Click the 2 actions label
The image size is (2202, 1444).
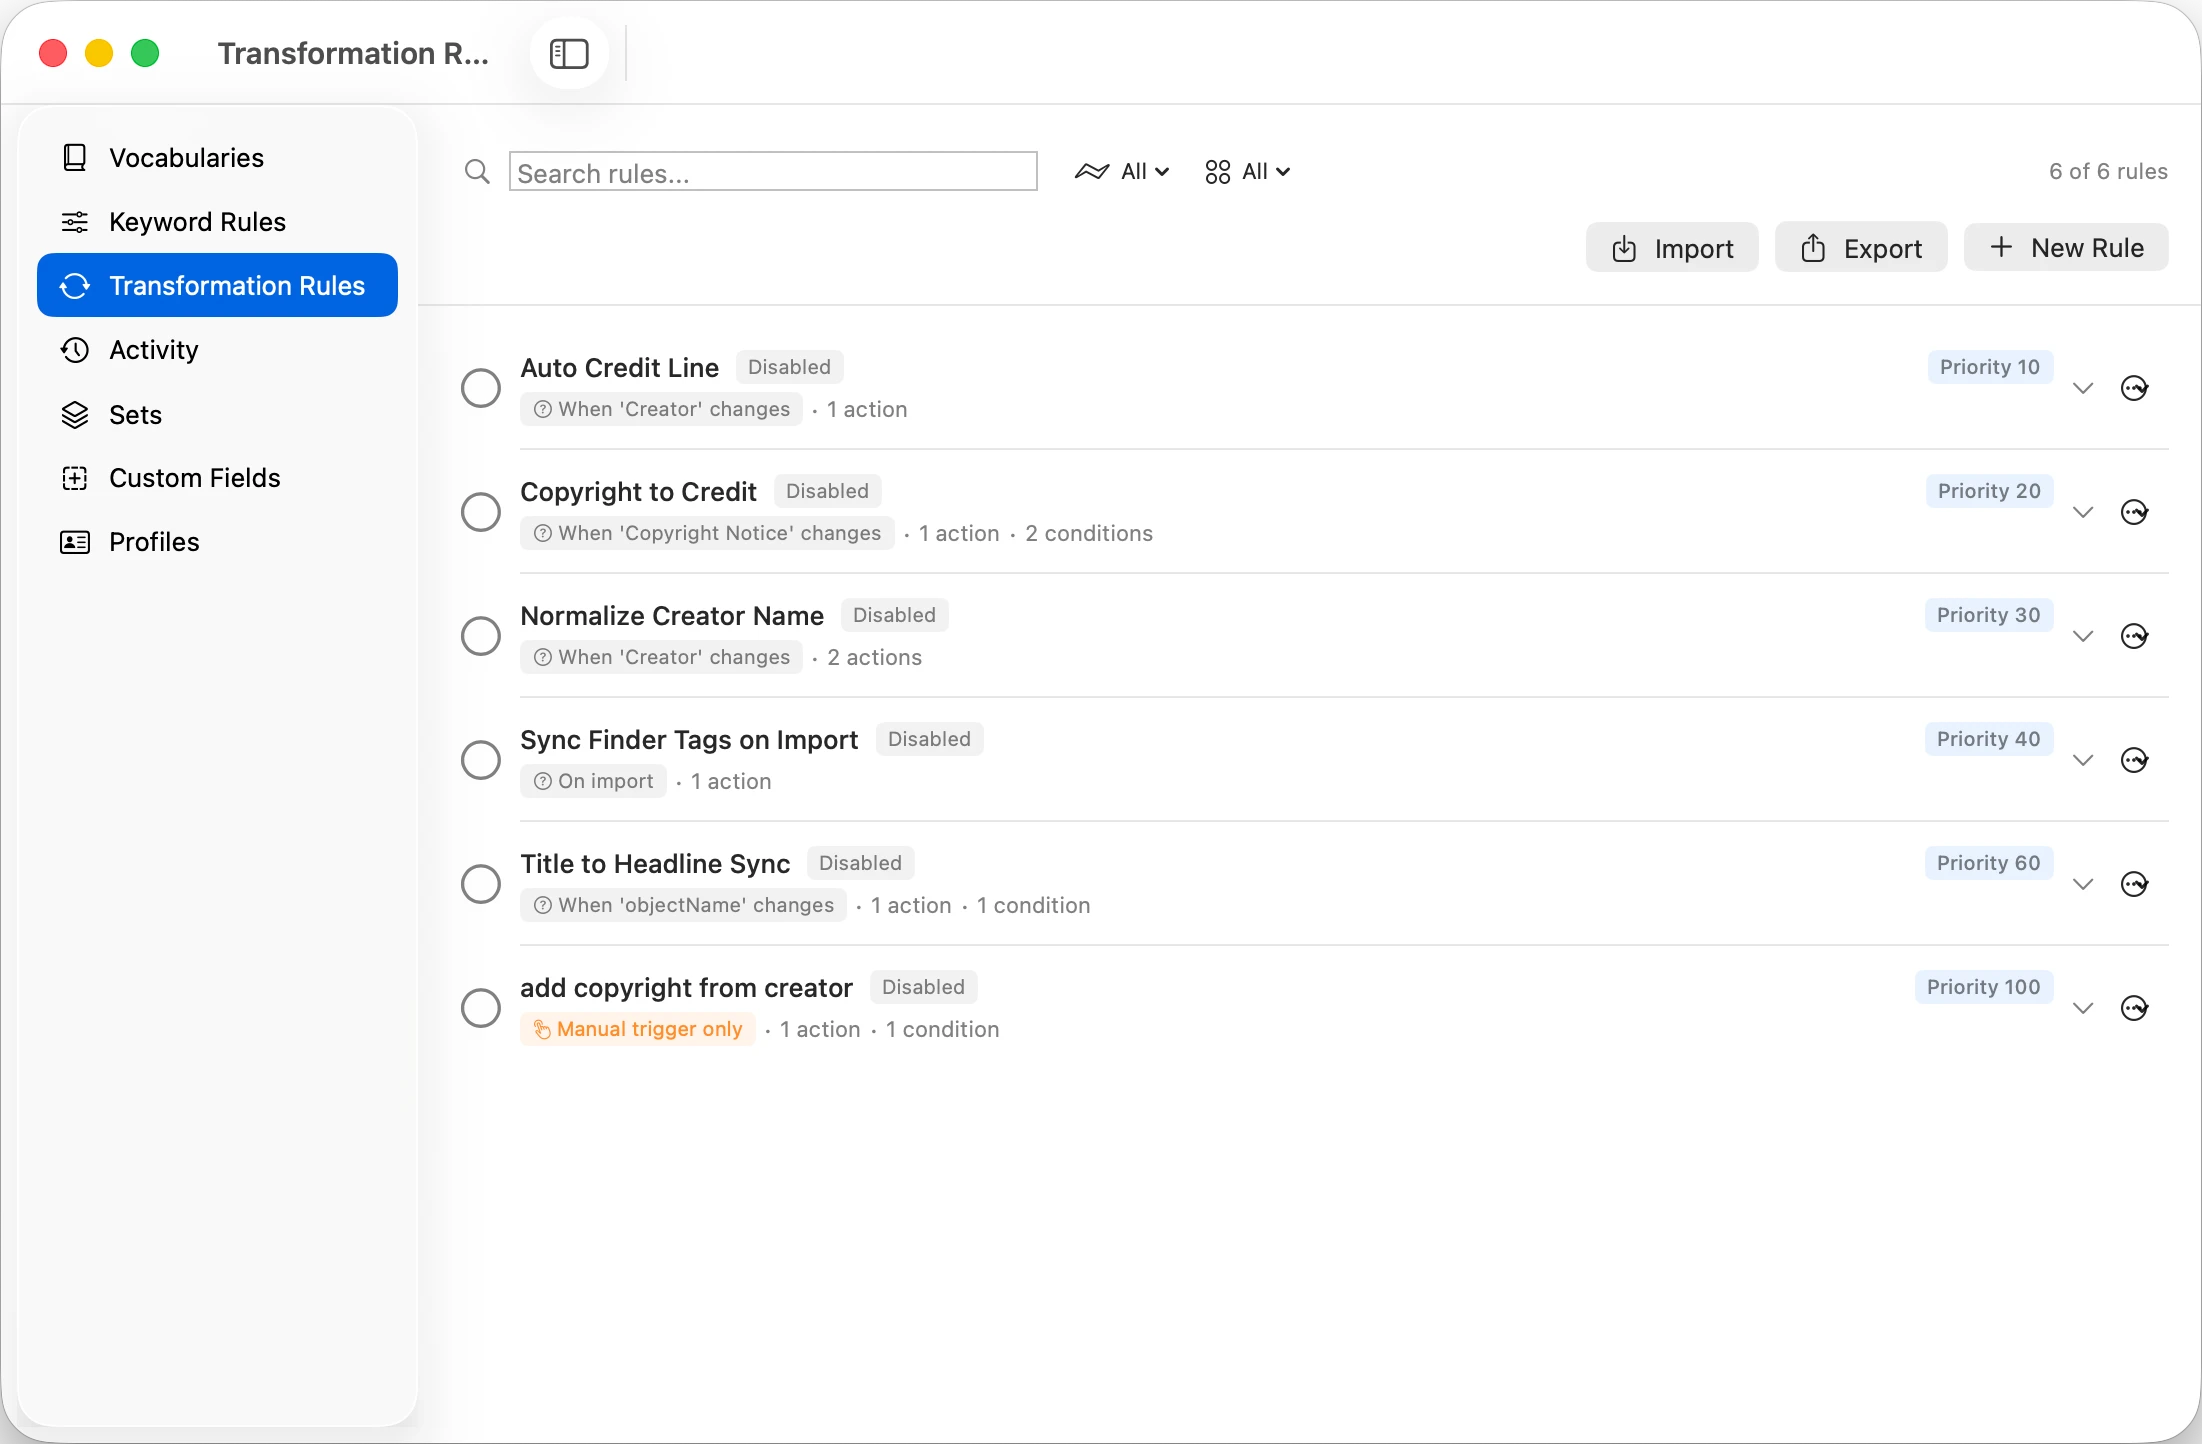[x=874, y=657]
